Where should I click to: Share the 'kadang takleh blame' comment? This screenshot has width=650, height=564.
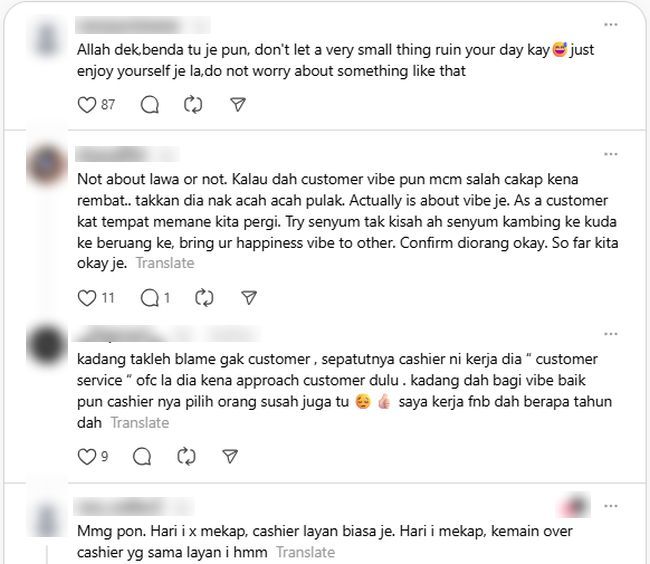tap(230, 457)
